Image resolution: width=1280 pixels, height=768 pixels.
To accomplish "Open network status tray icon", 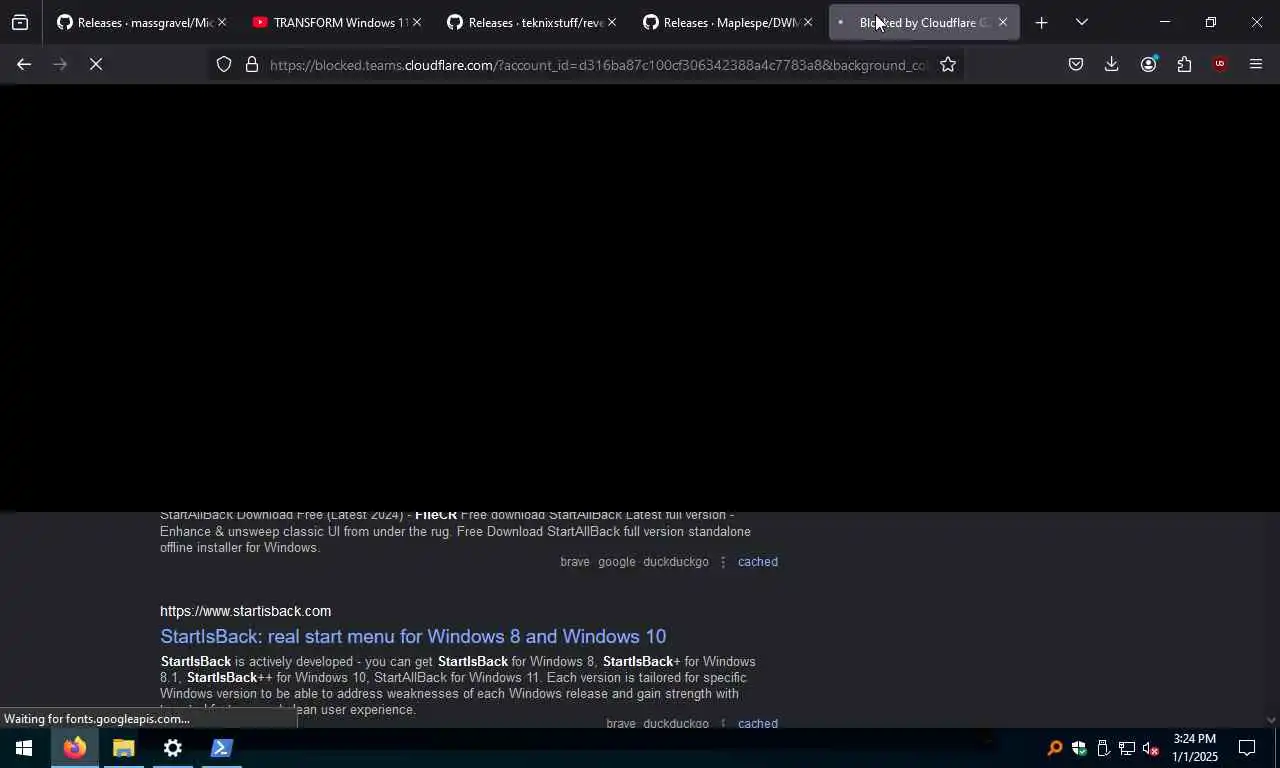I will 1126,748.
